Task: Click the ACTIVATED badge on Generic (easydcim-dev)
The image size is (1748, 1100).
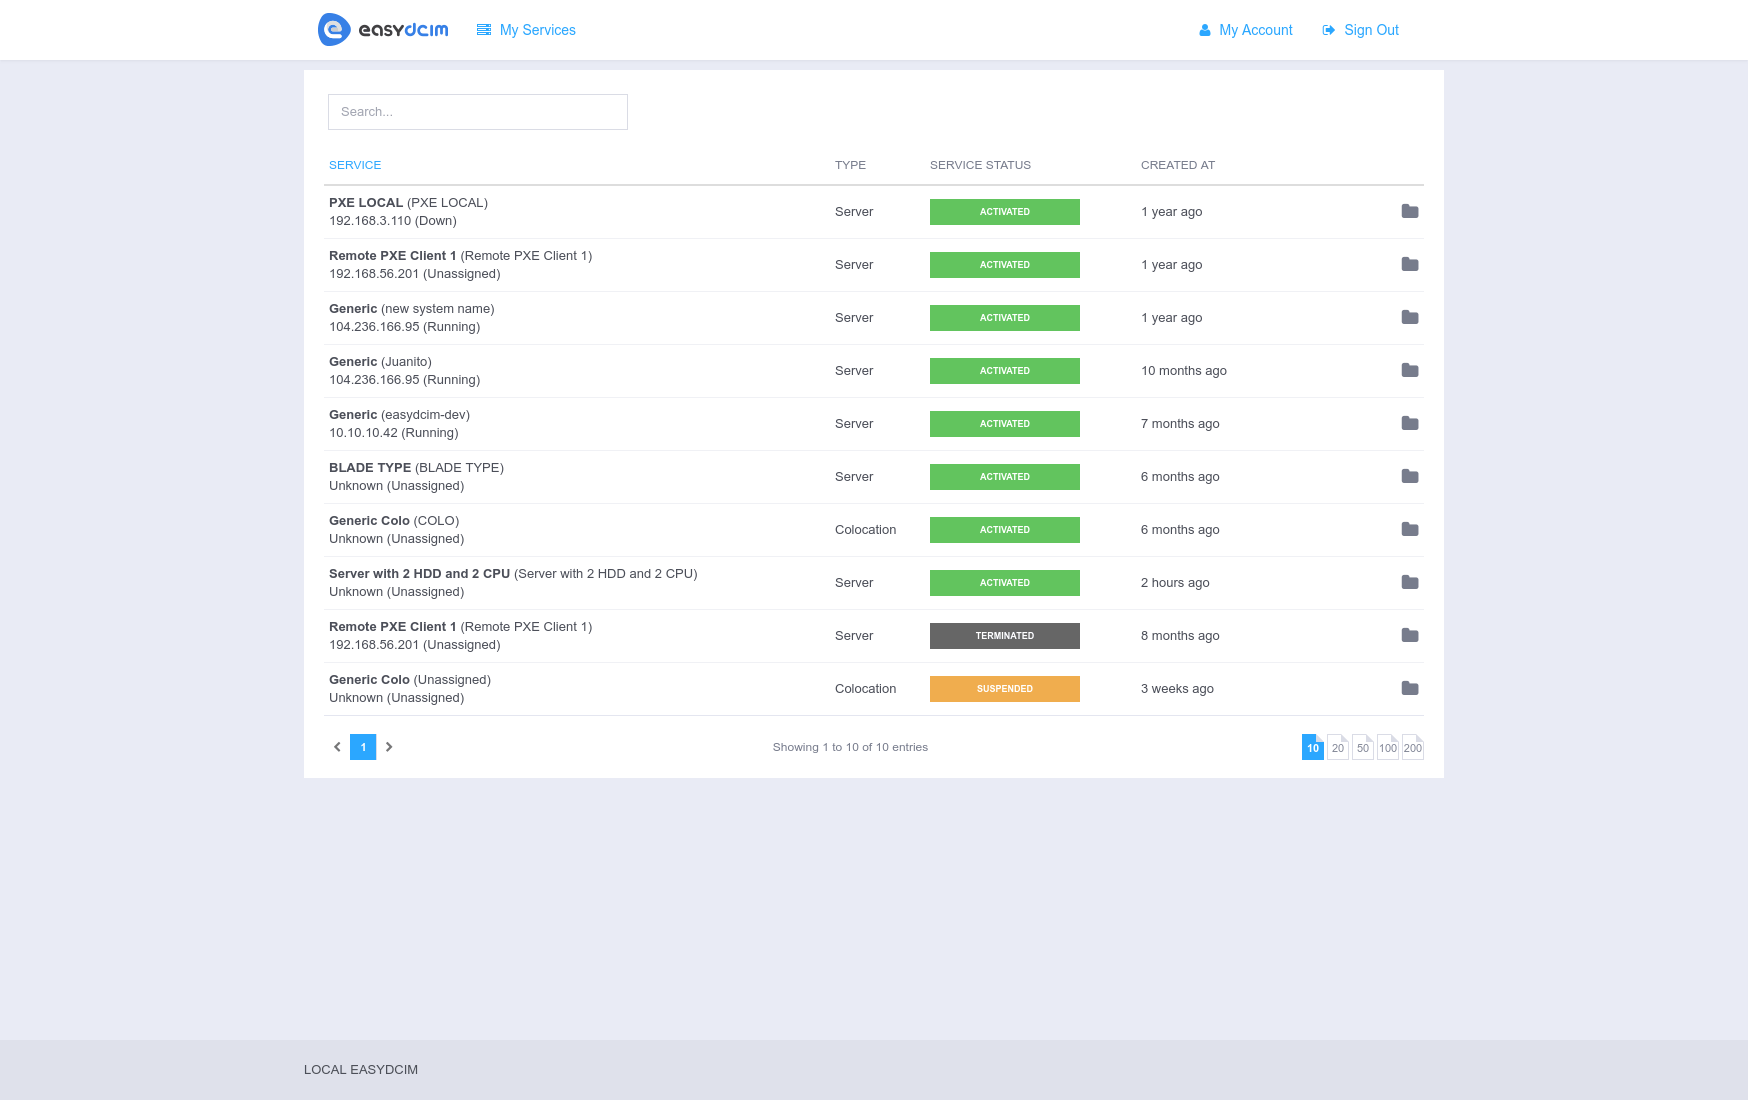Action: (1004, 423)
